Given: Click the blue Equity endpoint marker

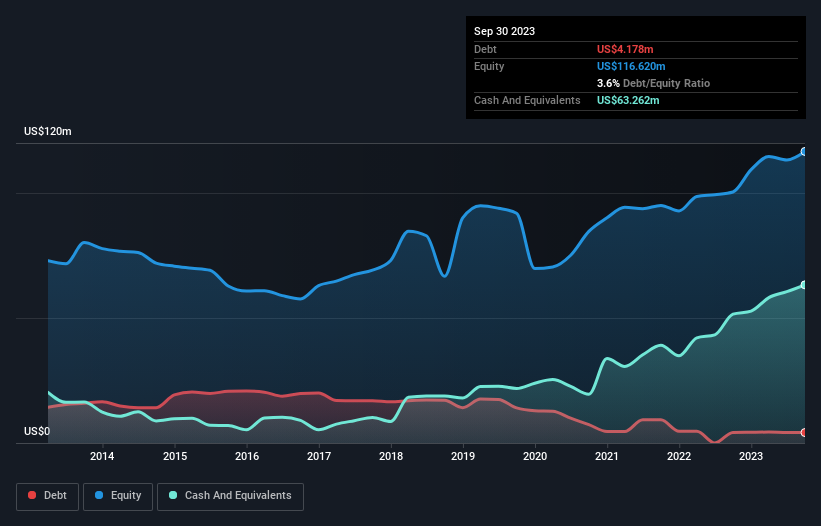Looking at the screenshot, I should pyautogui.click(x=804, y=152).
